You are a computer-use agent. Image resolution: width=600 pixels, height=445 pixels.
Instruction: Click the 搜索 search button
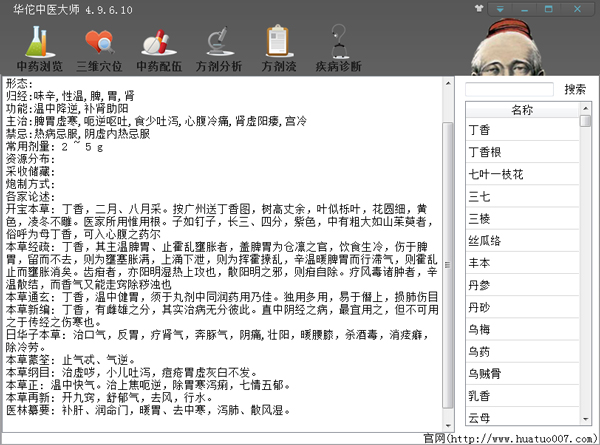(575, 89)
